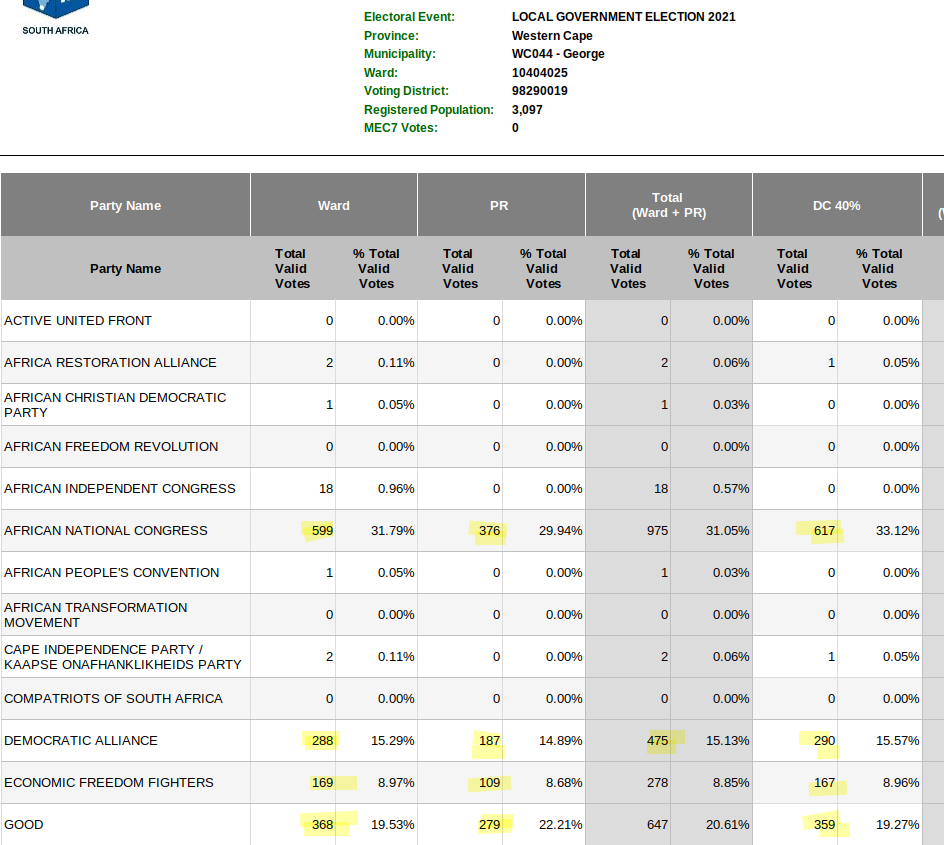Screen dimensions: 944x845
Task: Click Democratic Alliance ward votes 288
Action: [322, 741]
